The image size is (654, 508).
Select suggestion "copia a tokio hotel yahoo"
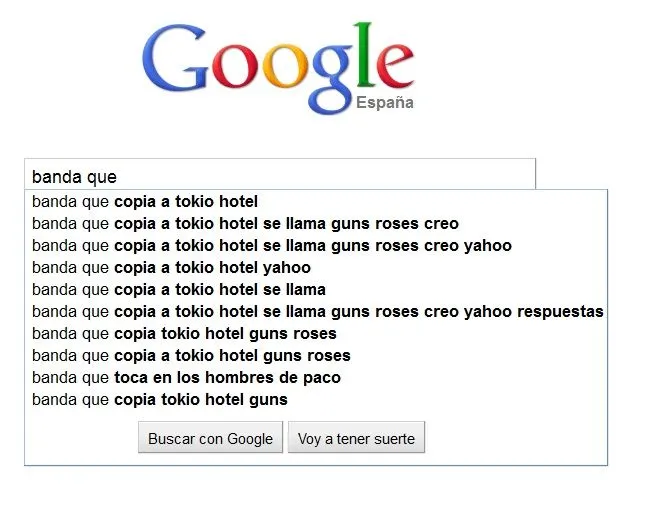click(171, 268)
